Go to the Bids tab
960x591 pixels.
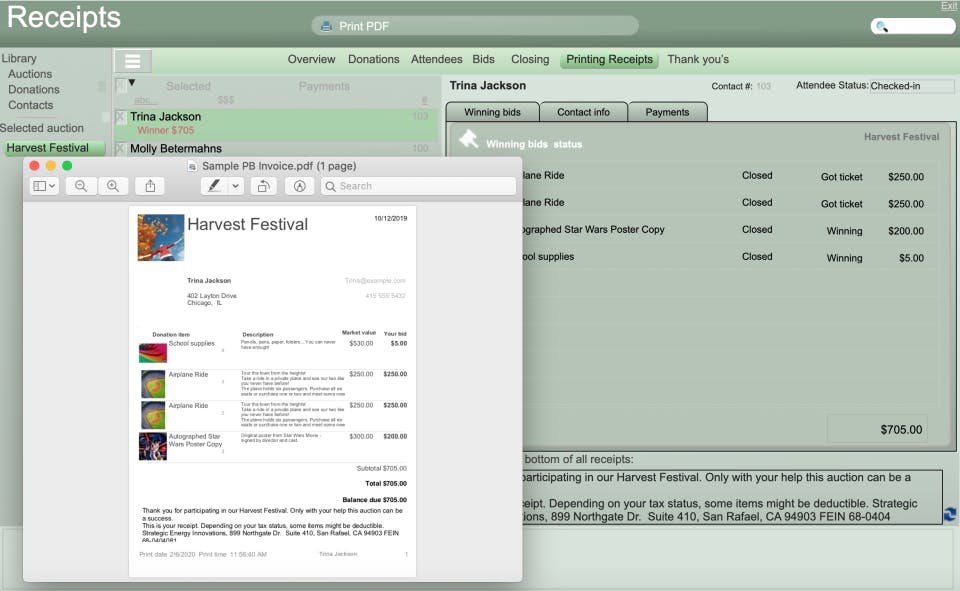pos(483,59)
